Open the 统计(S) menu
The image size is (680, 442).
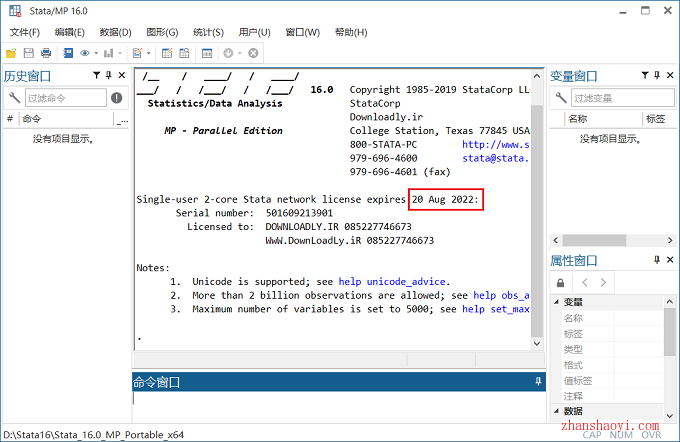point(208,32)
